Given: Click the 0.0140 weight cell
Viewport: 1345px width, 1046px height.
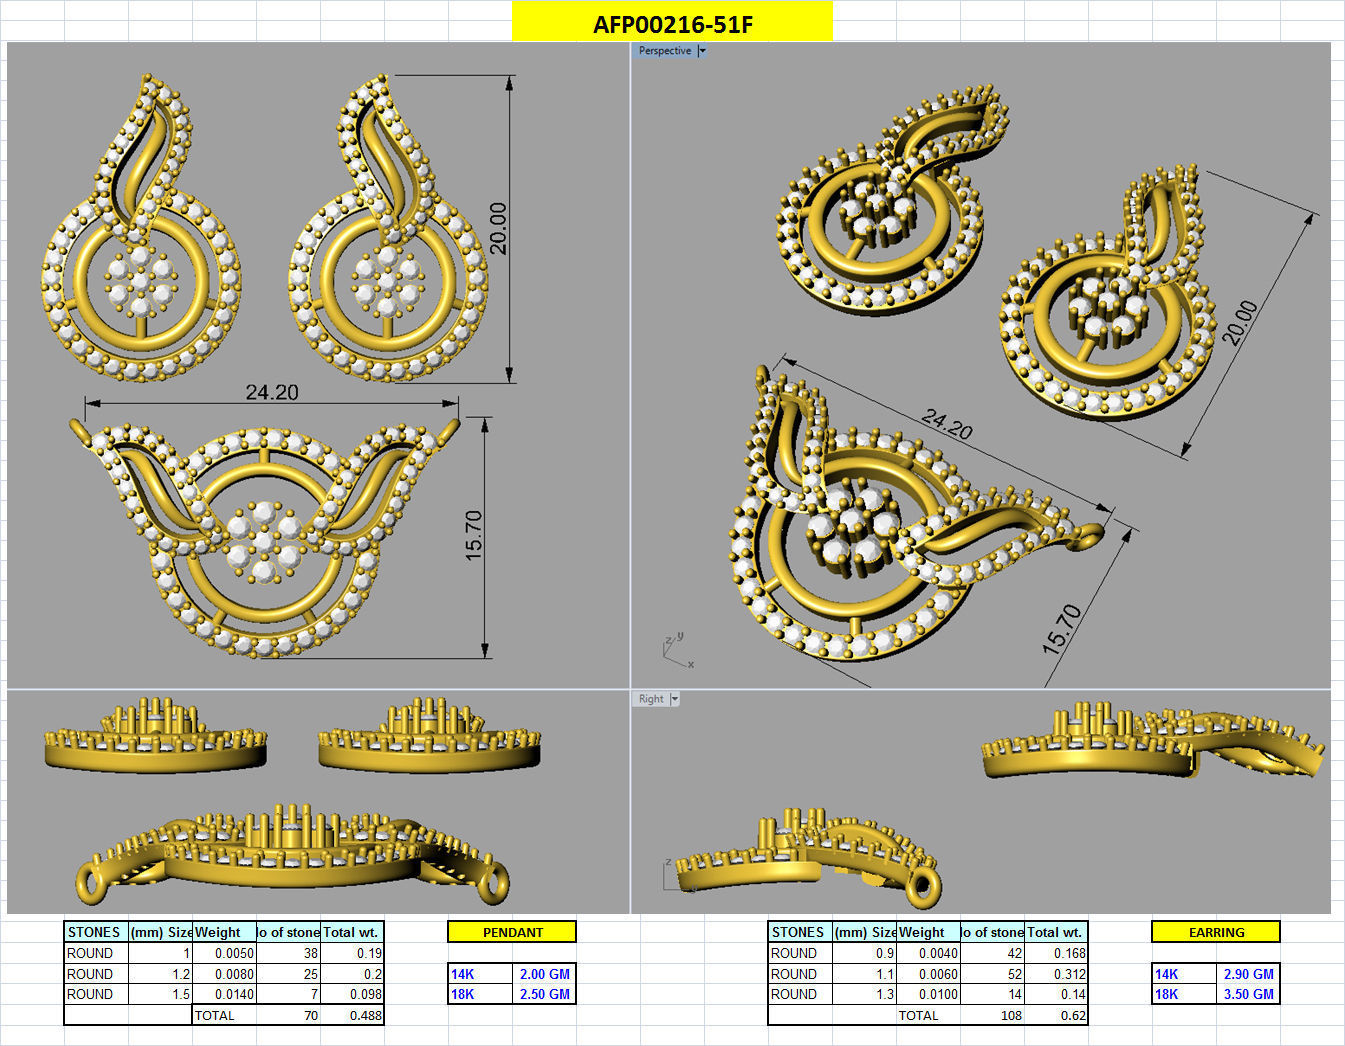Looking at the screenshot, I should click(224, 994).
